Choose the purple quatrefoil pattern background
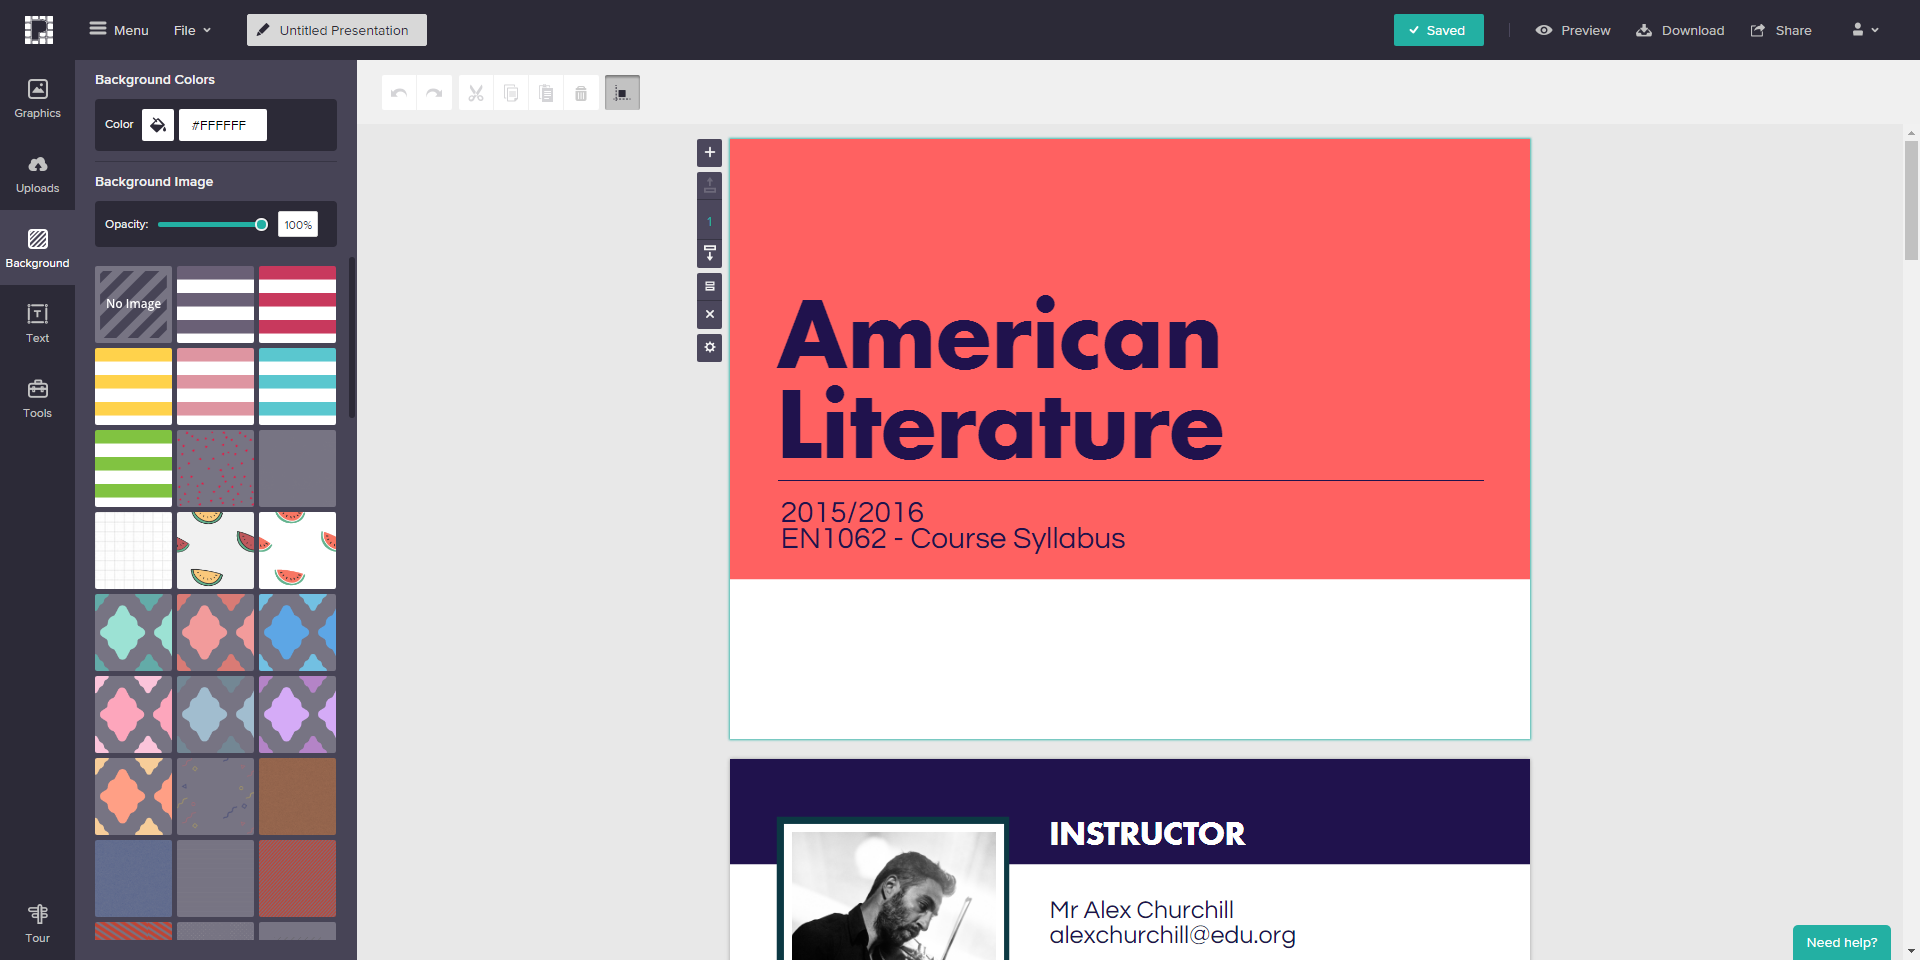The height and width of the screenshot is (960, 1920). tap(298, 714)
